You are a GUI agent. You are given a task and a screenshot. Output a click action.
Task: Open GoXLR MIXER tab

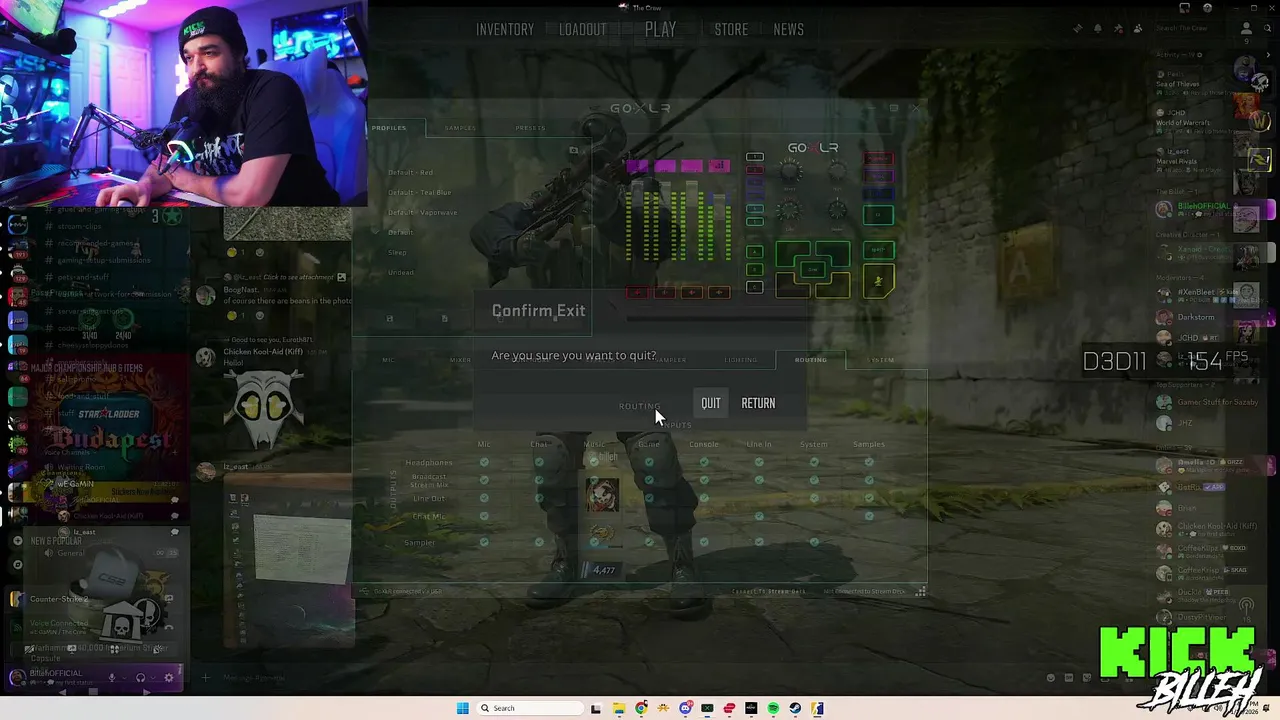click(x=460, y=360)
